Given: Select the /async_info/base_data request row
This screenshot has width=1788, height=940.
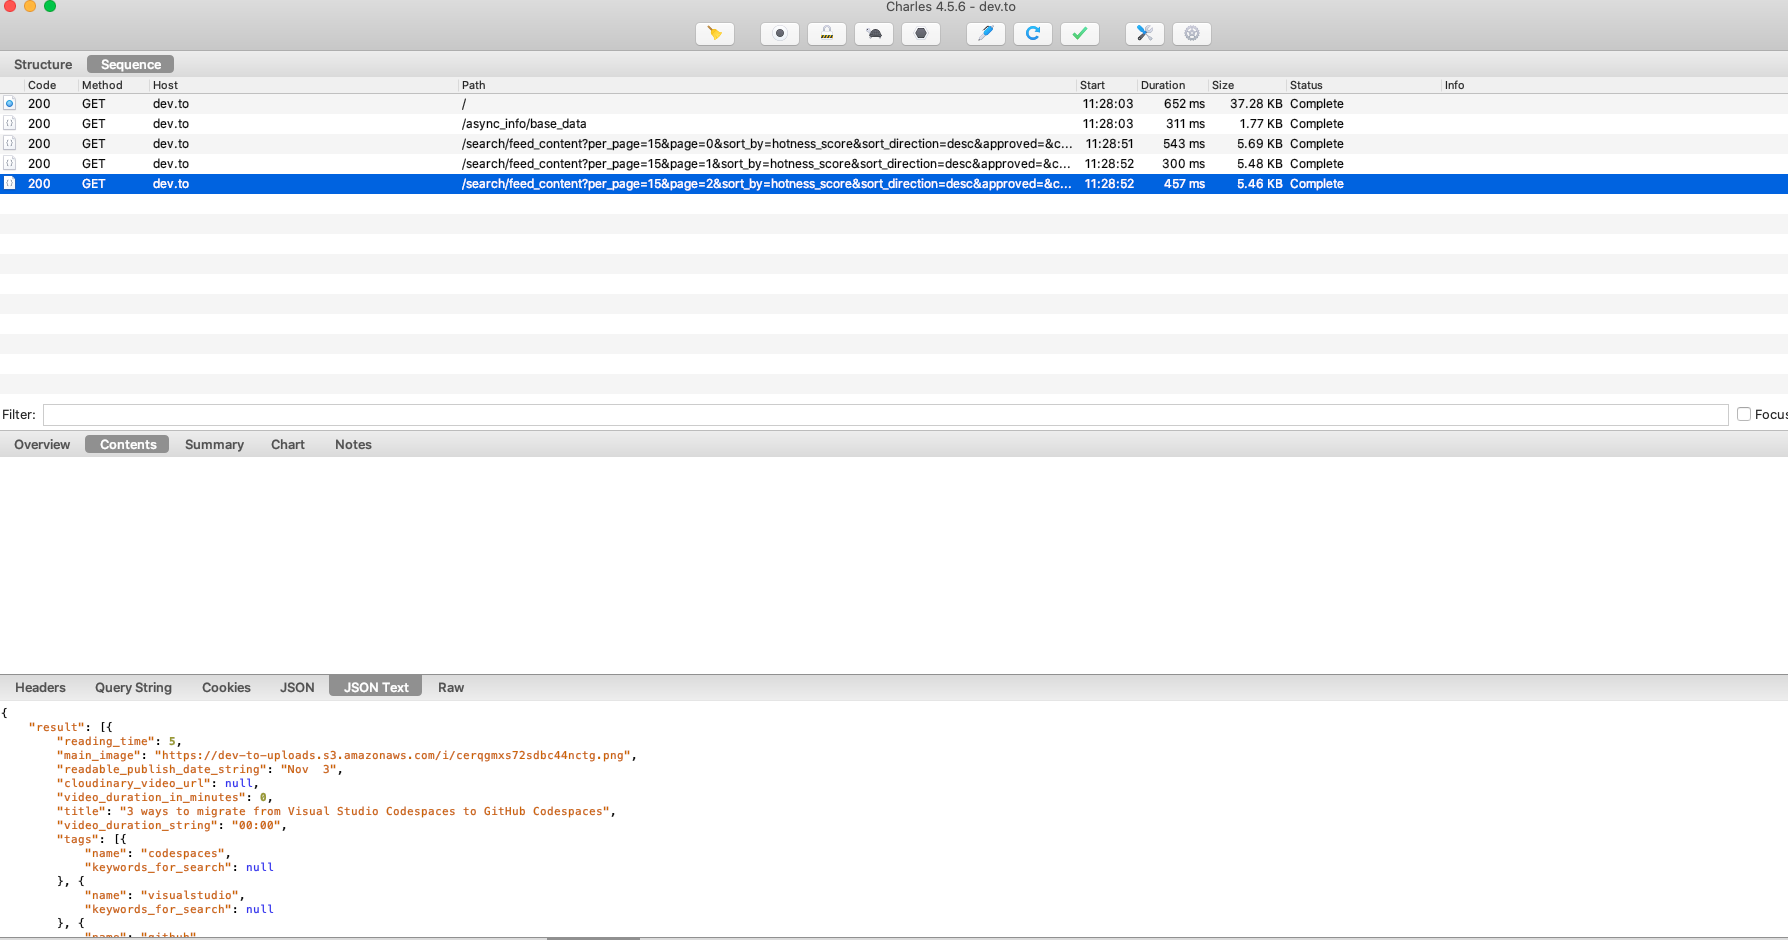Looking at the screenshot, I should tap(524, 124).
